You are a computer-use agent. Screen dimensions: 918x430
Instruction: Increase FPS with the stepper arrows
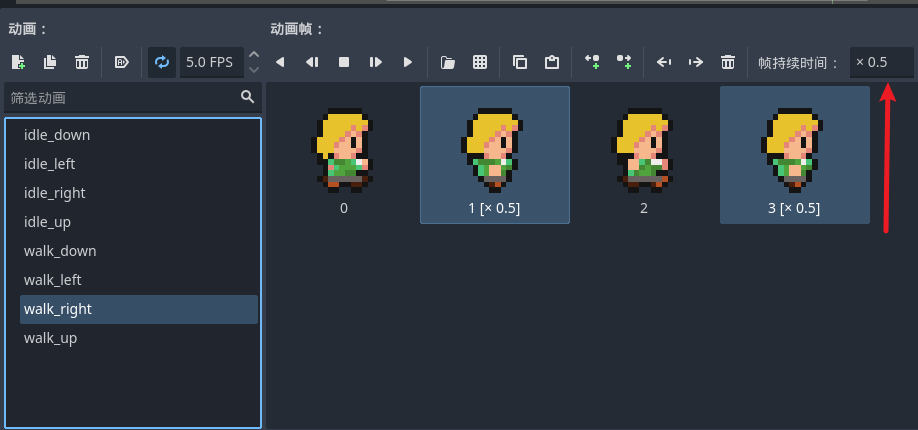click(x=254, y=55)
